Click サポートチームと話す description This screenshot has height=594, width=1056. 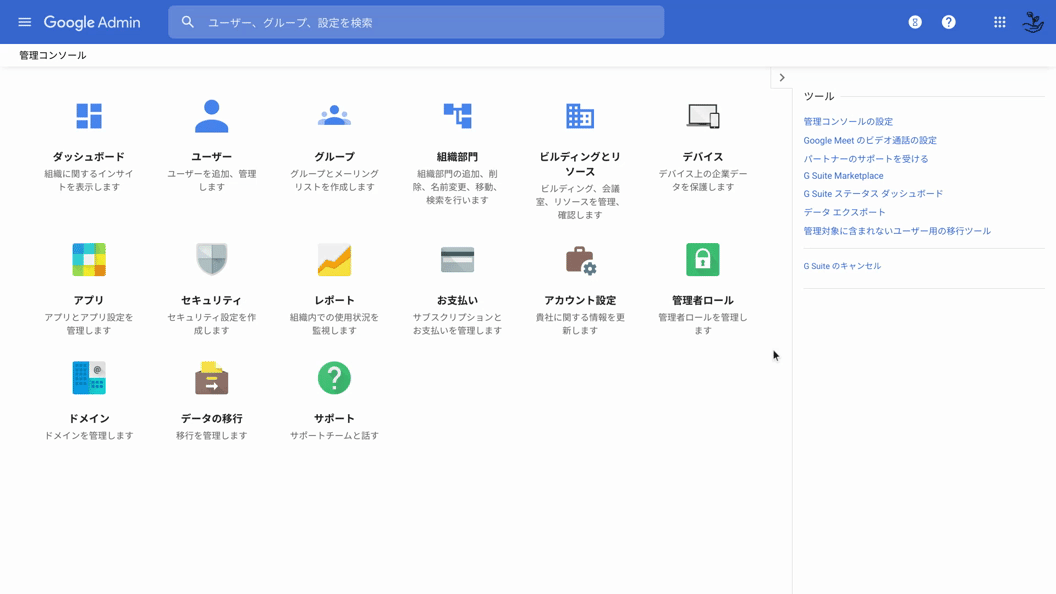click(334, 436)
